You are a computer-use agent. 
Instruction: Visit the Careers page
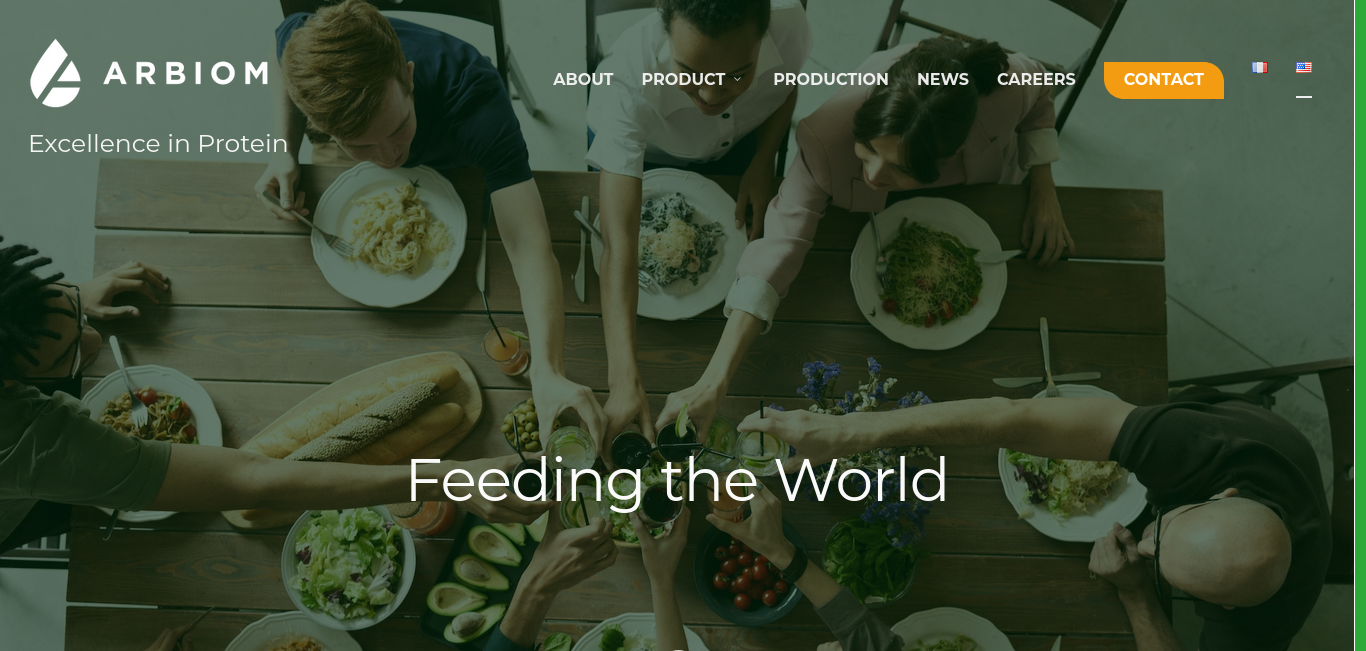point(1036,79)
